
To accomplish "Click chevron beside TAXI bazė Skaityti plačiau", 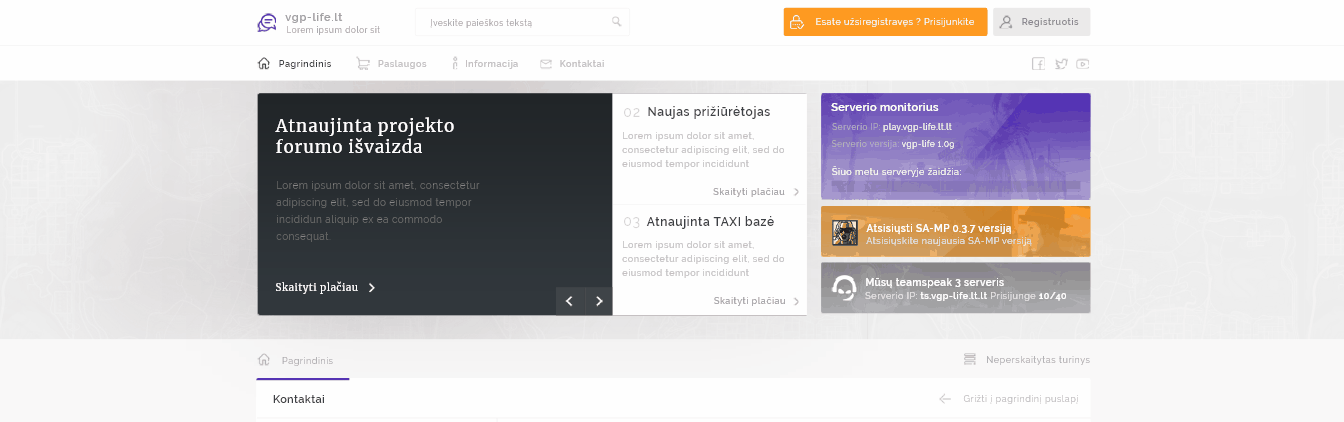I will [797, 301].
